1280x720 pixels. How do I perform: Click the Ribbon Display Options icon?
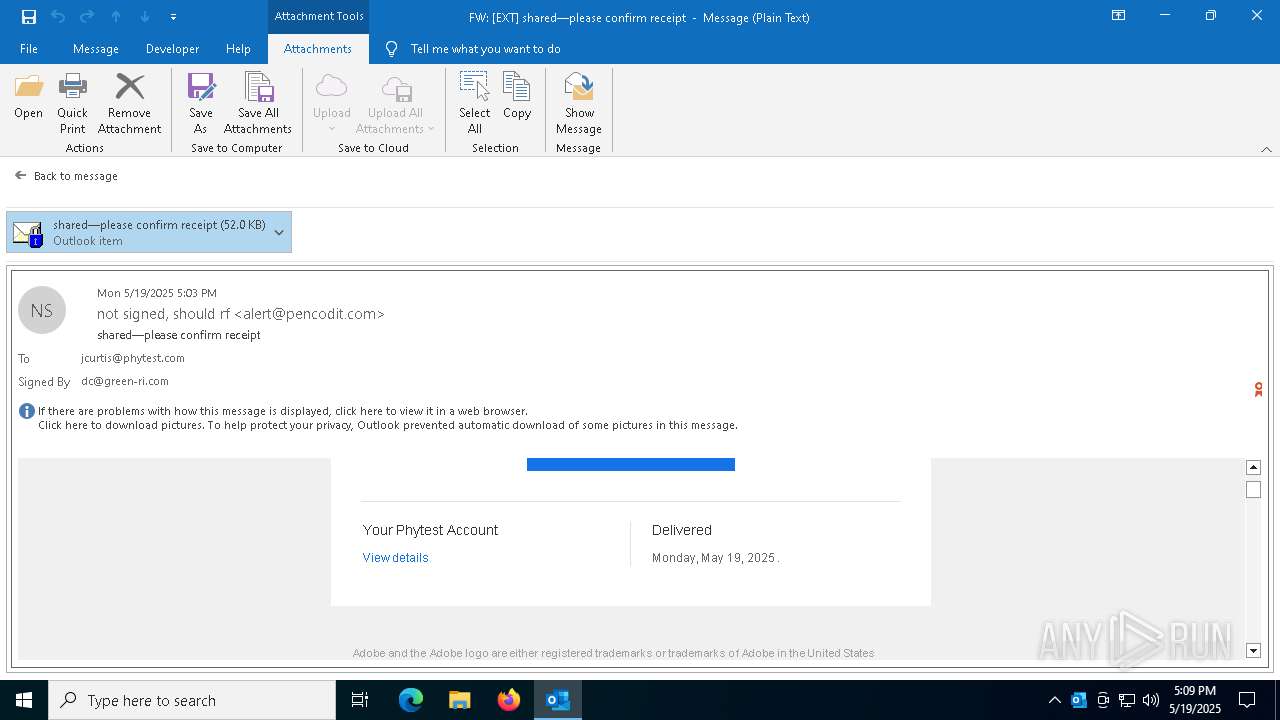[x=1118, y=16]
